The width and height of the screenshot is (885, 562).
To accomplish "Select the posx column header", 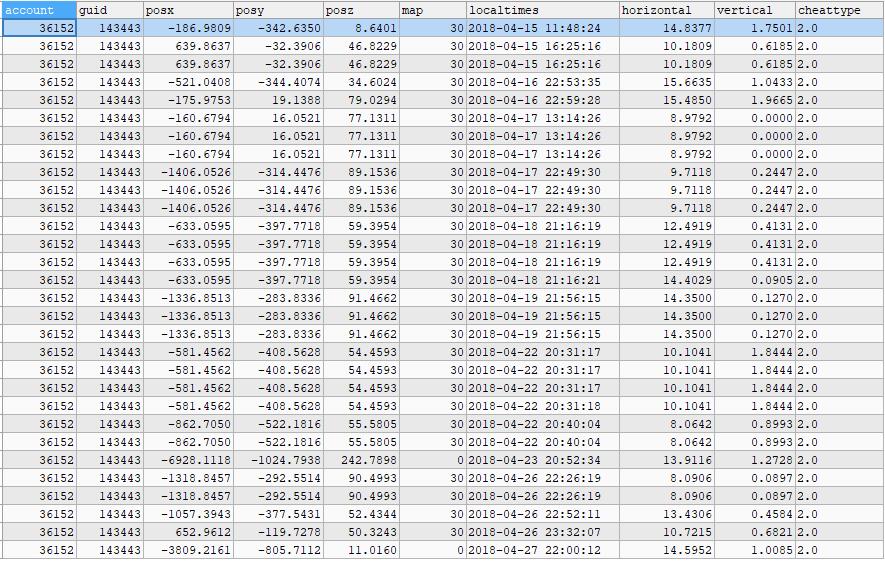I will coord(188,10).
